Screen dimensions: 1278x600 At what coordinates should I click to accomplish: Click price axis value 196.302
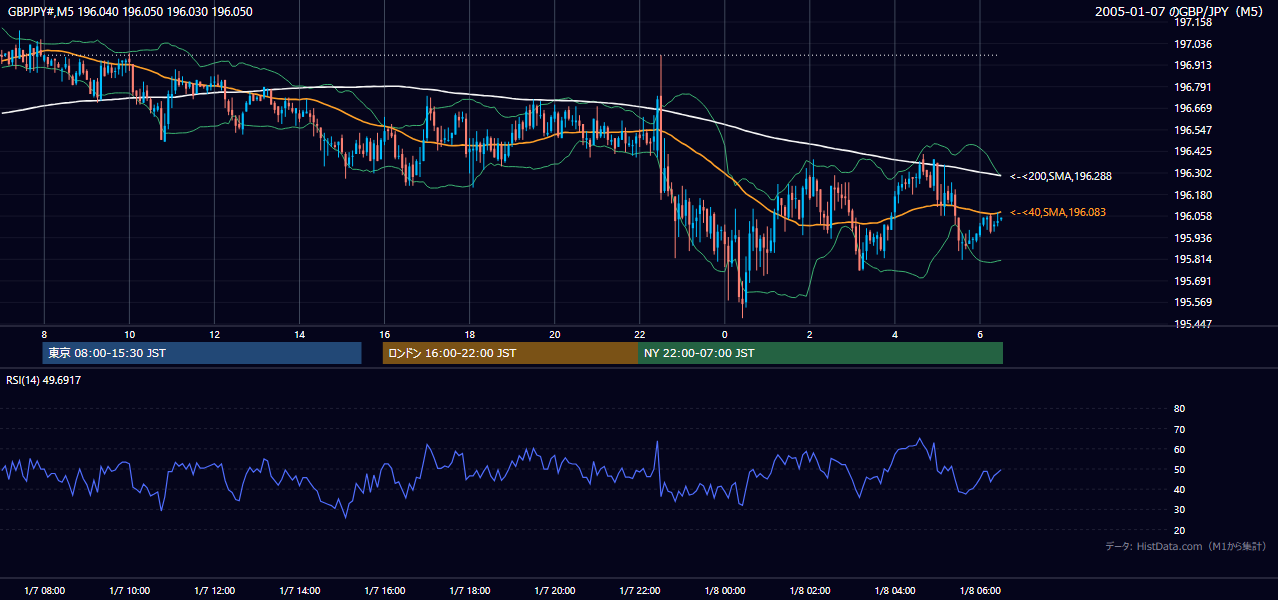(x=1192, y=173)
